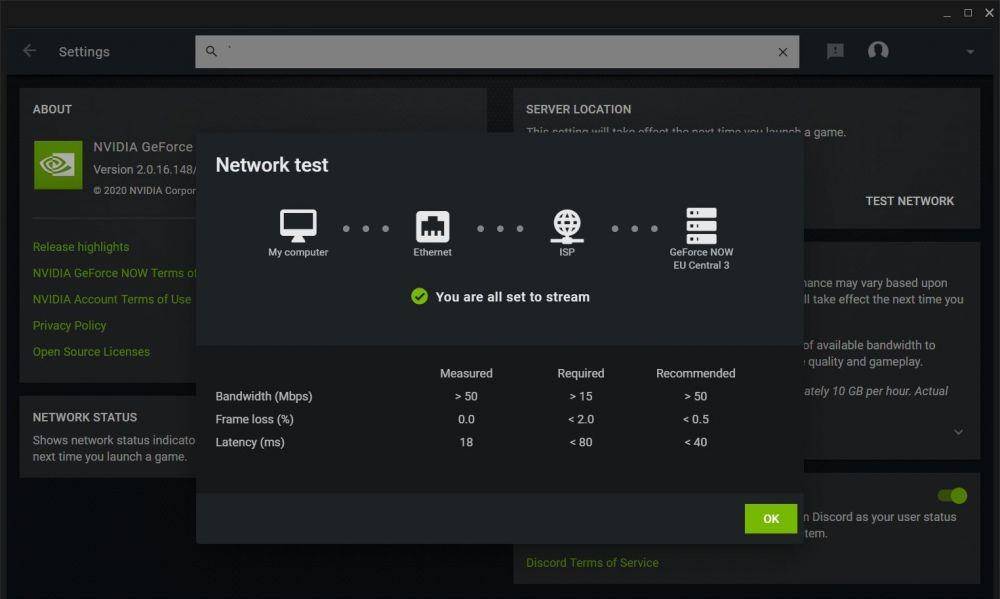Click the 'Recommended' column header
This screenshot has height=599, width=1000.
pyautogui.click(x=695, y=373)
